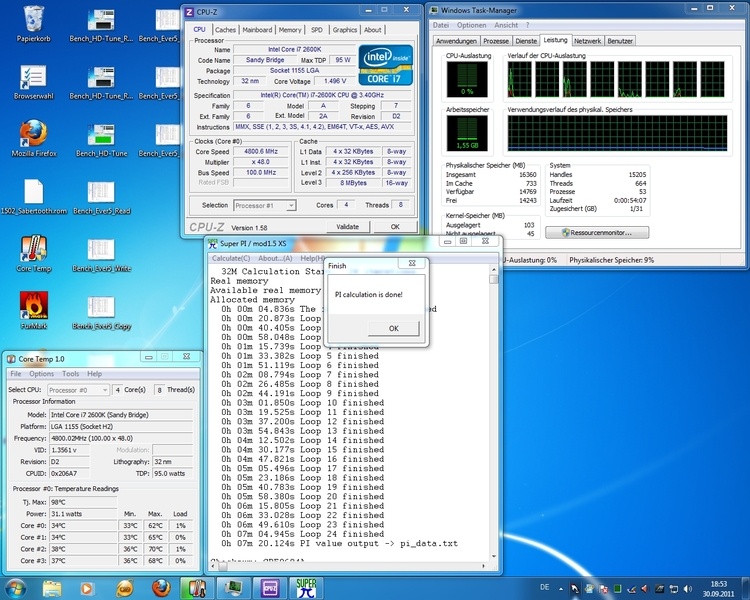The image size is (750, 600).
Task: Open the Graphics tab in CPU-Z
Action: [345, 30]
